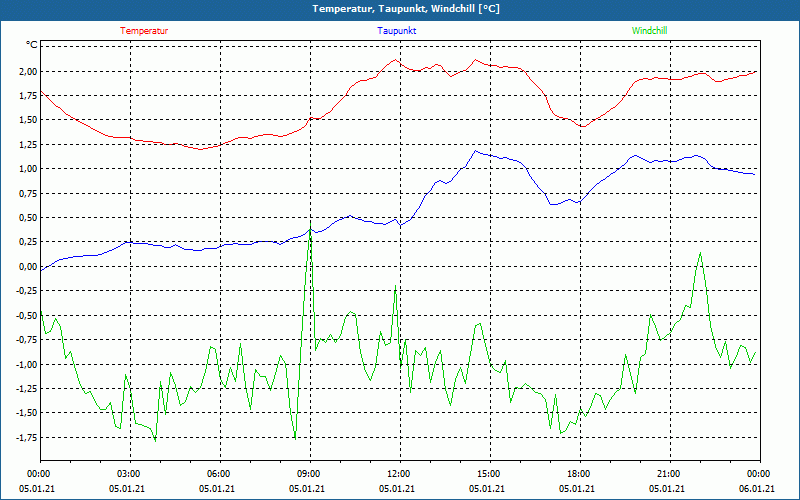The image size is (800, 500).
Task: Click the 2,00 y-axis value
Action: pos(29,71)
